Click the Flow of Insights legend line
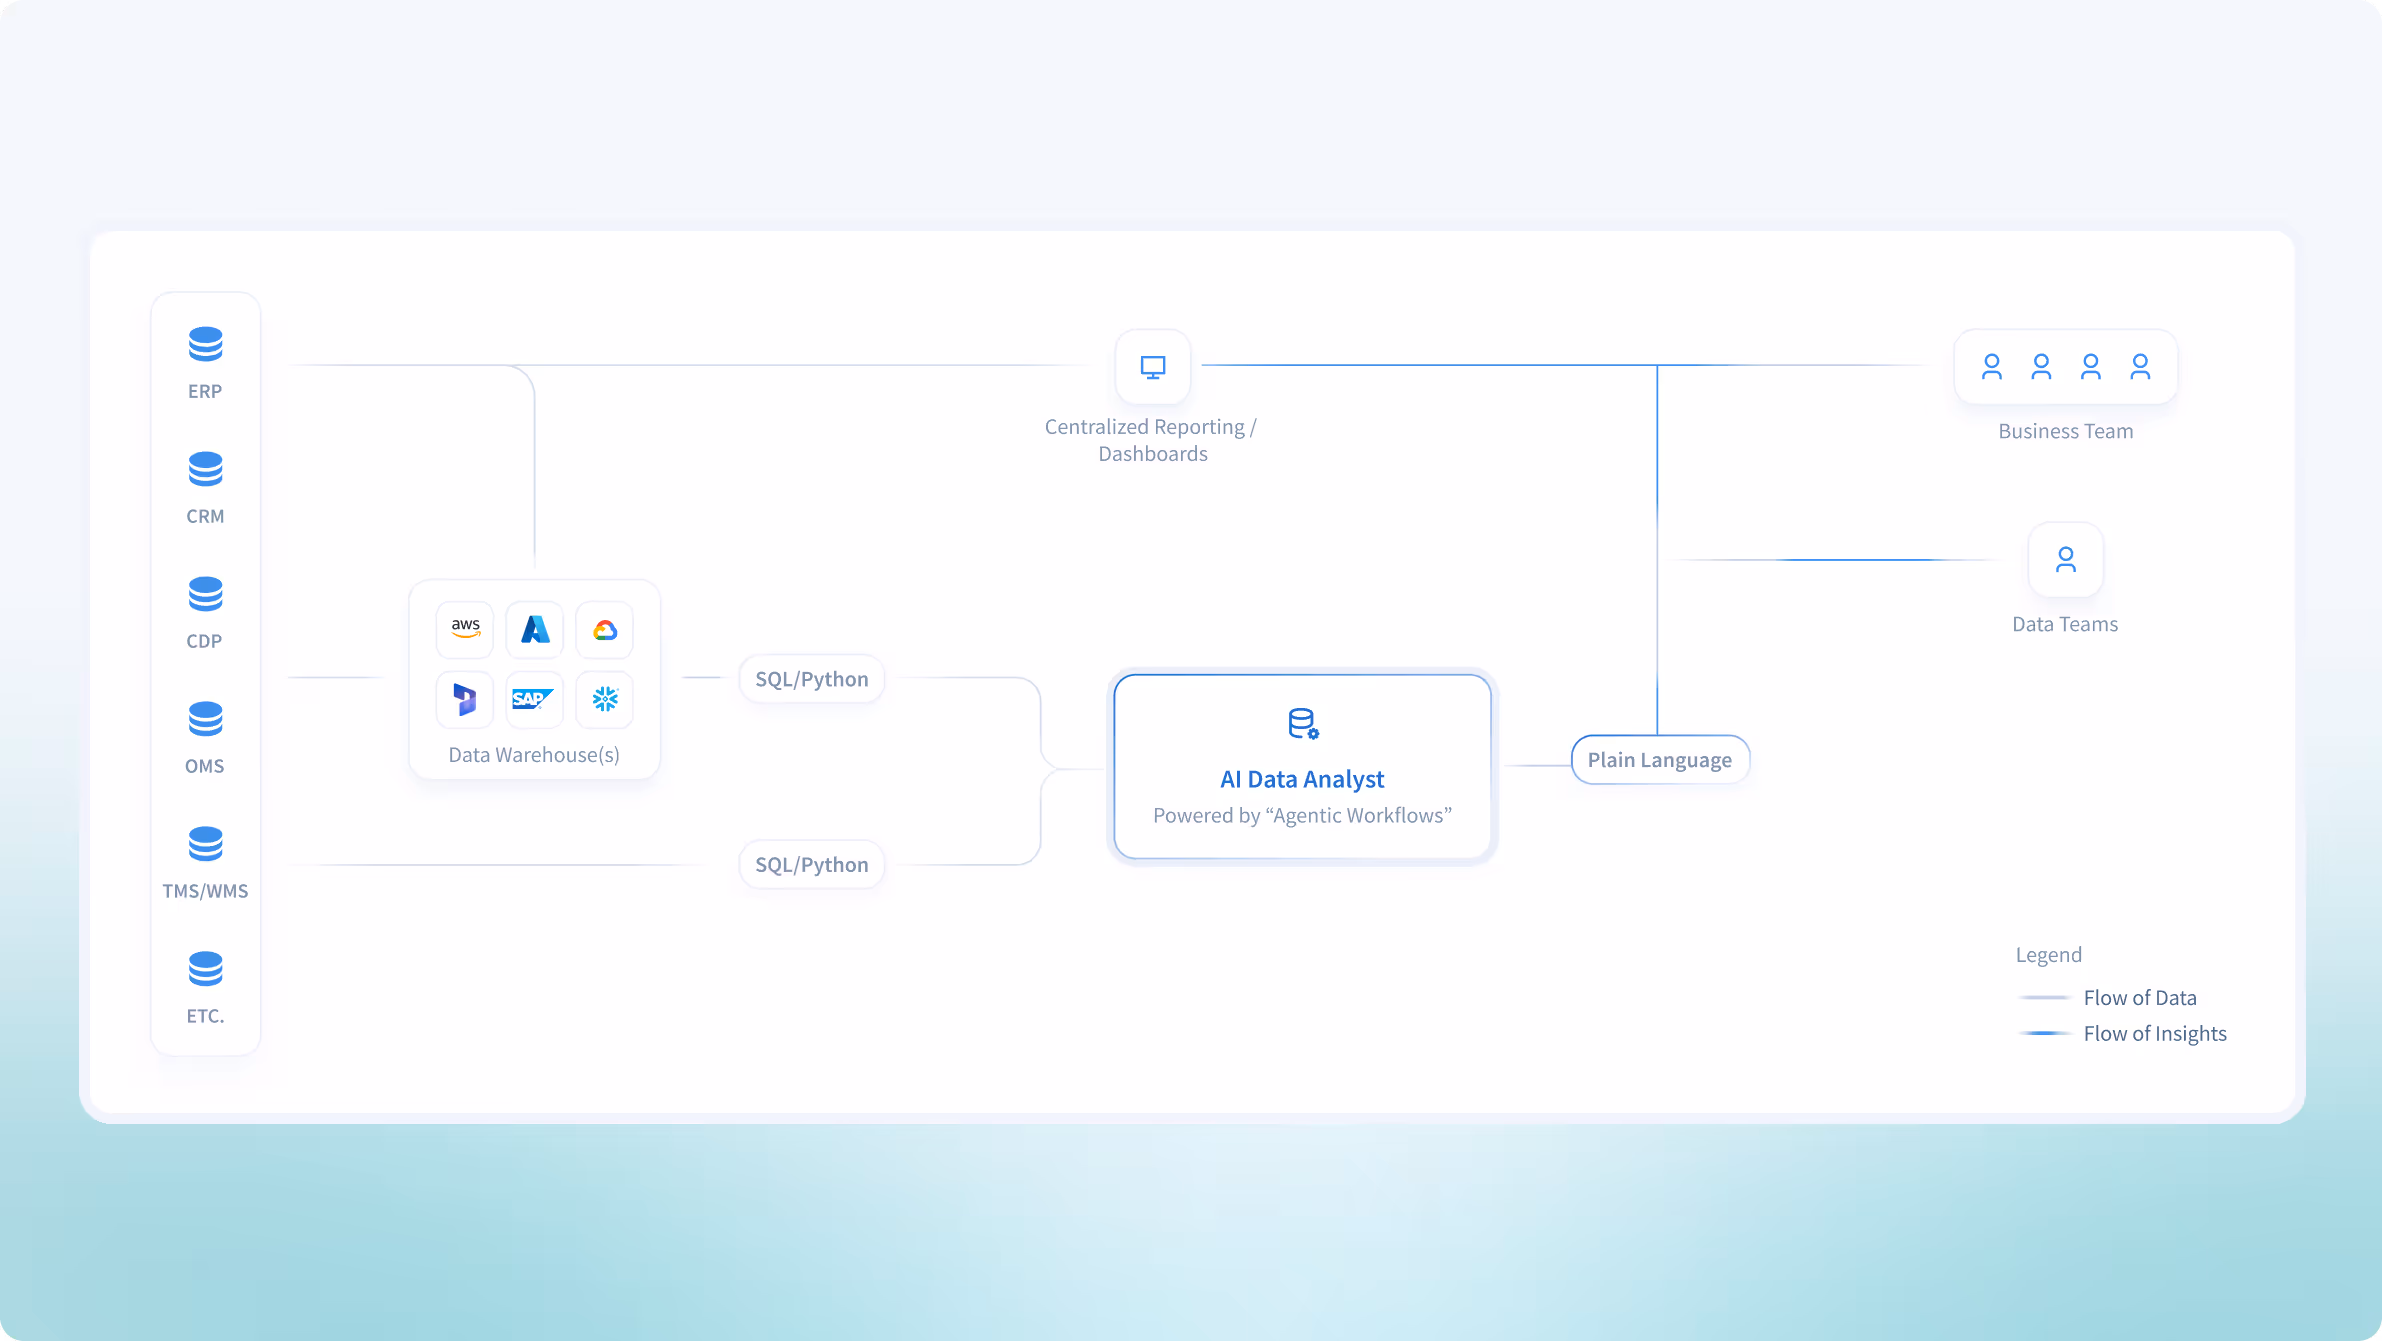The image size is (2382, 1341). pos(2044,1033)
